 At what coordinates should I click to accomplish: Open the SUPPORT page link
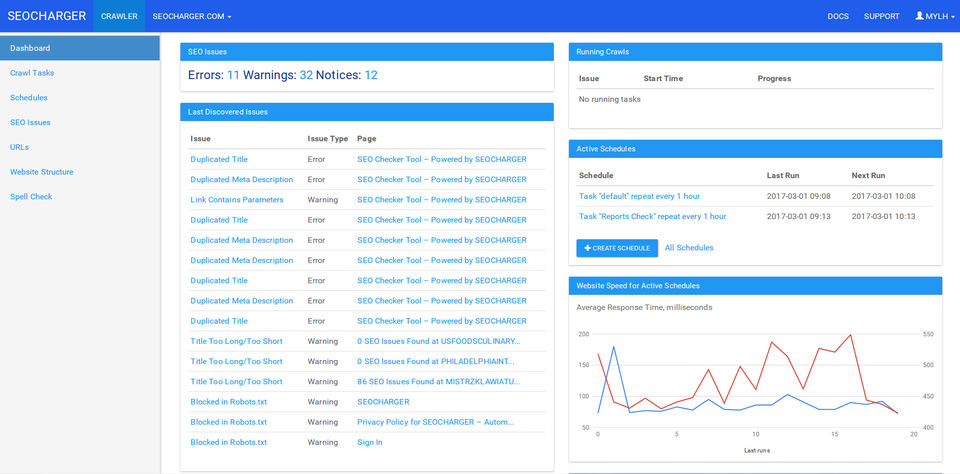pyautogui.click(x=881, y=16)
